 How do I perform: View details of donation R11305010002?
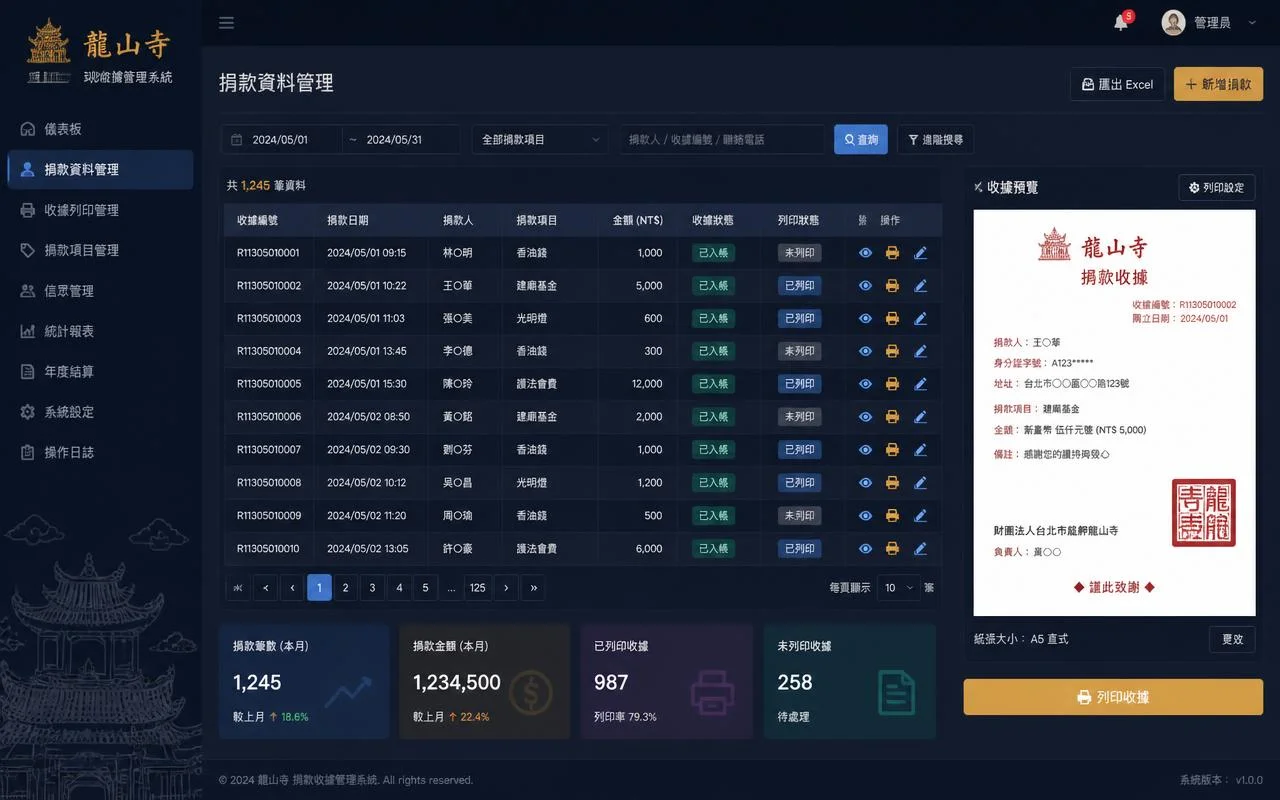[866, 286]
